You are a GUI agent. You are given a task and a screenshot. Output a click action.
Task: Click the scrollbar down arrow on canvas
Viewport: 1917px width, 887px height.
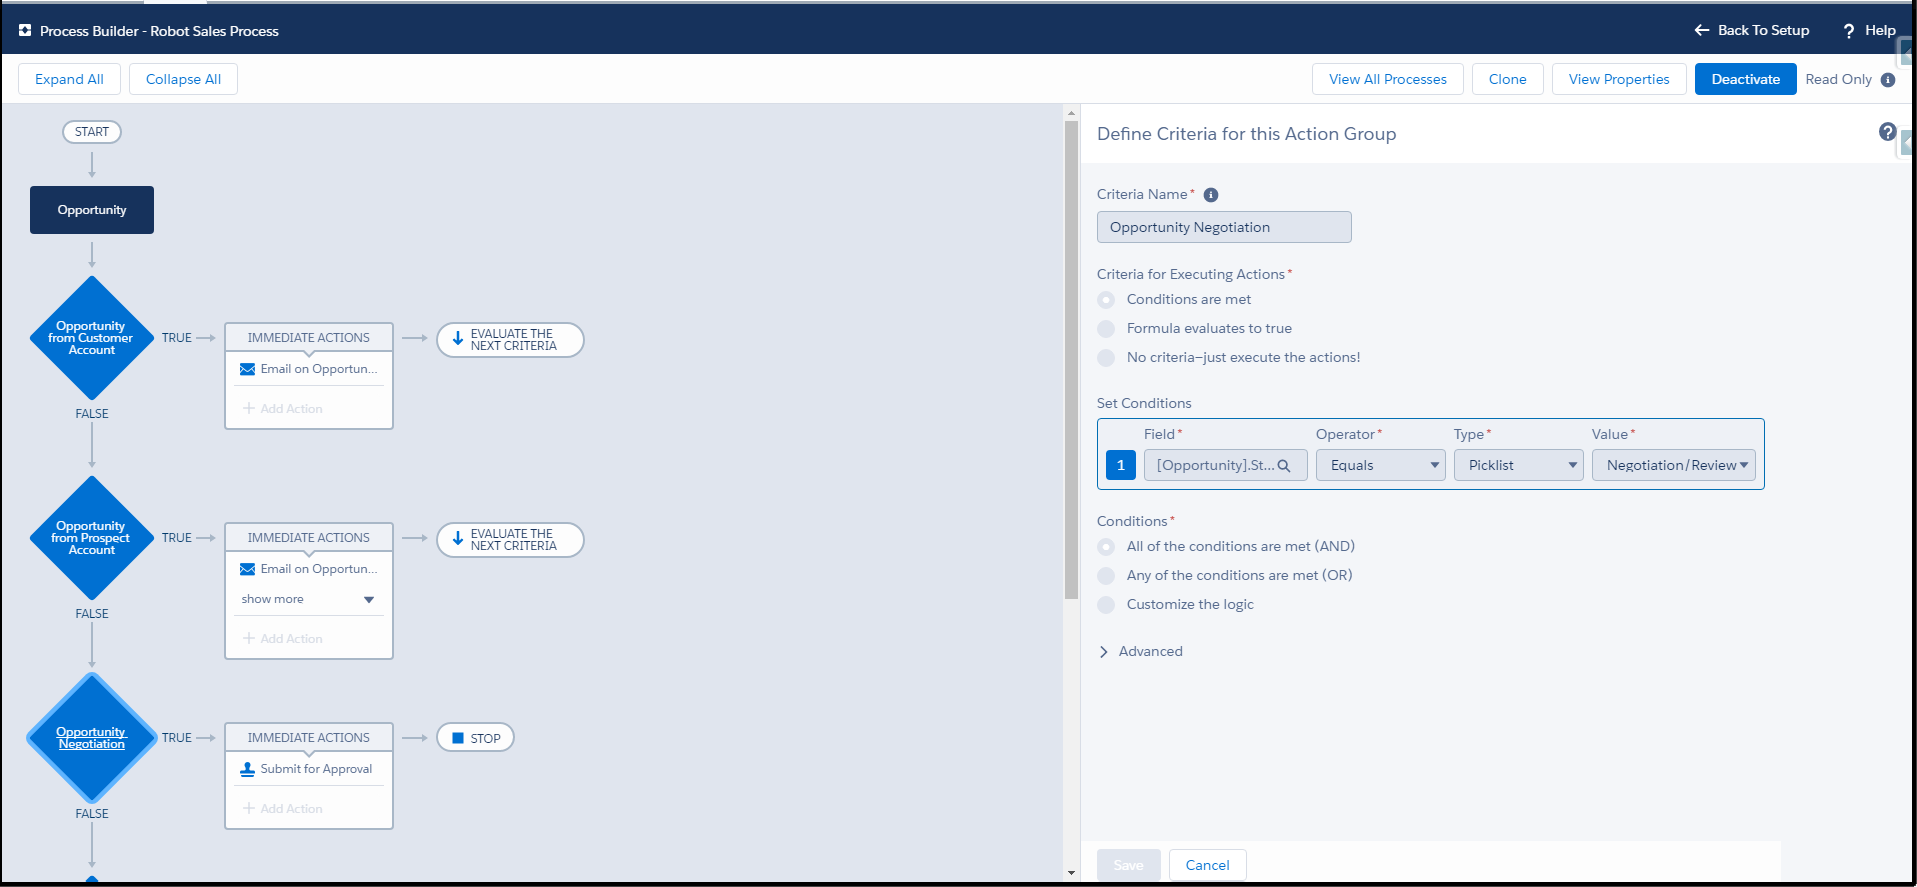tap(1071, 873)
